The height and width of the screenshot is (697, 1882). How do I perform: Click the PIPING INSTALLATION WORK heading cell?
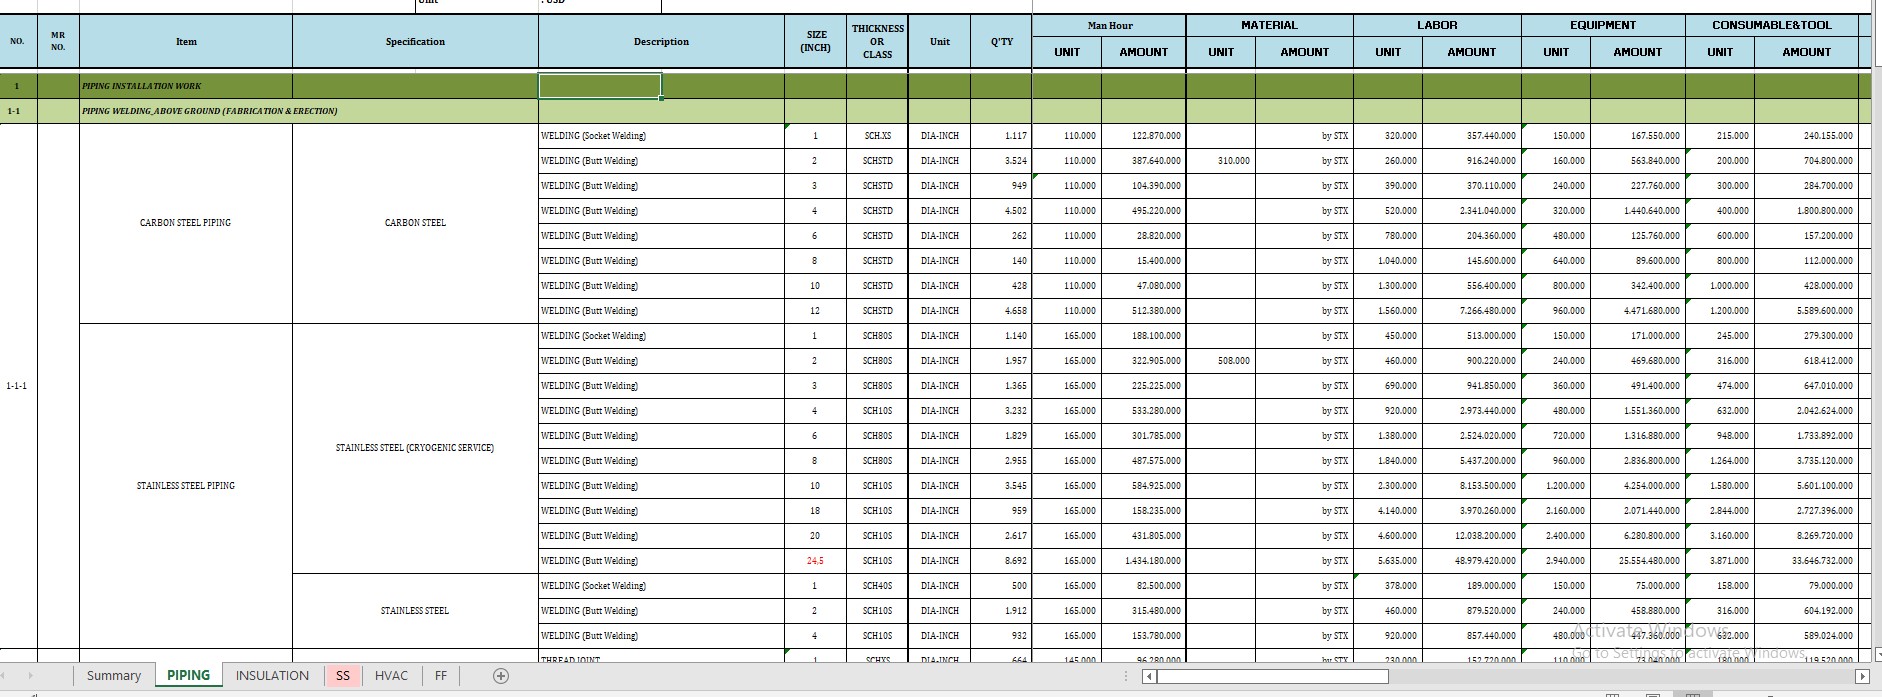[x=185, y=86]
